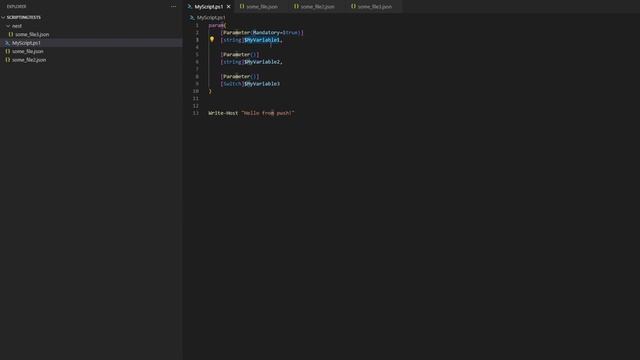Screen dimensions: 640x360
Task: Click the lightbulb code action icon
Action: (212, 40)
